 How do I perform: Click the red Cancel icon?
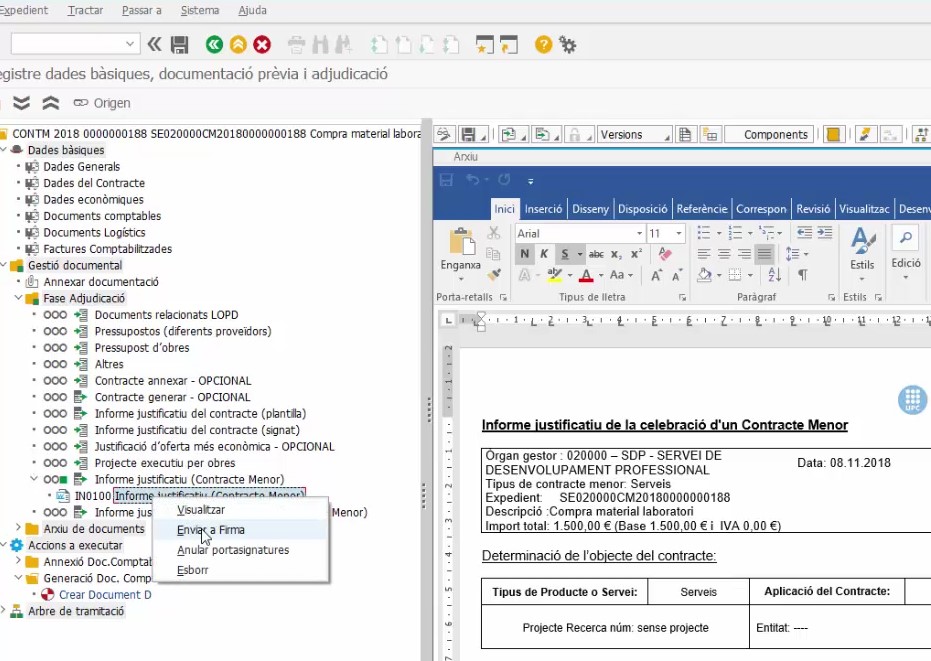click(262, 44)
